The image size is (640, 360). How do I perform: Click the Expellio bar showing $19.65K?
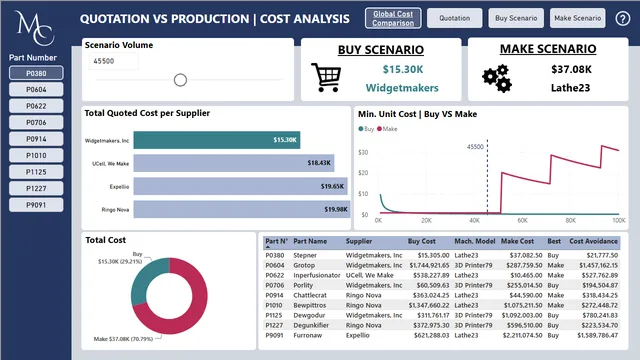(240, 186)
